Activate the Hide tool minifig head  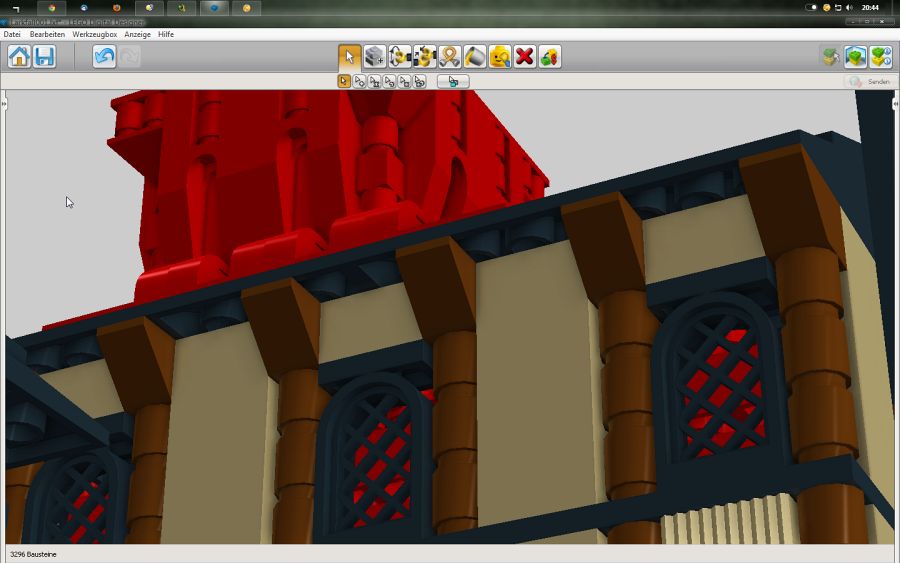pos(500,57)
